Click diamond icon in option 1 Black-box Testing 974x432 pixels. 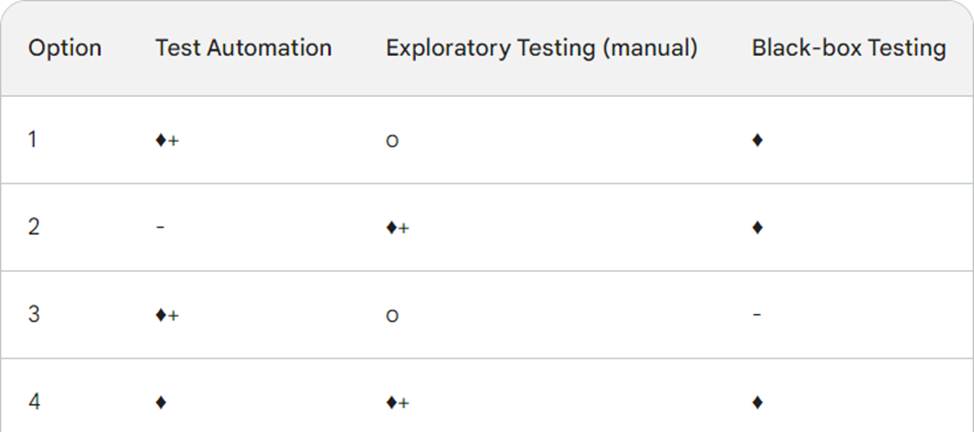pos(757,140)
